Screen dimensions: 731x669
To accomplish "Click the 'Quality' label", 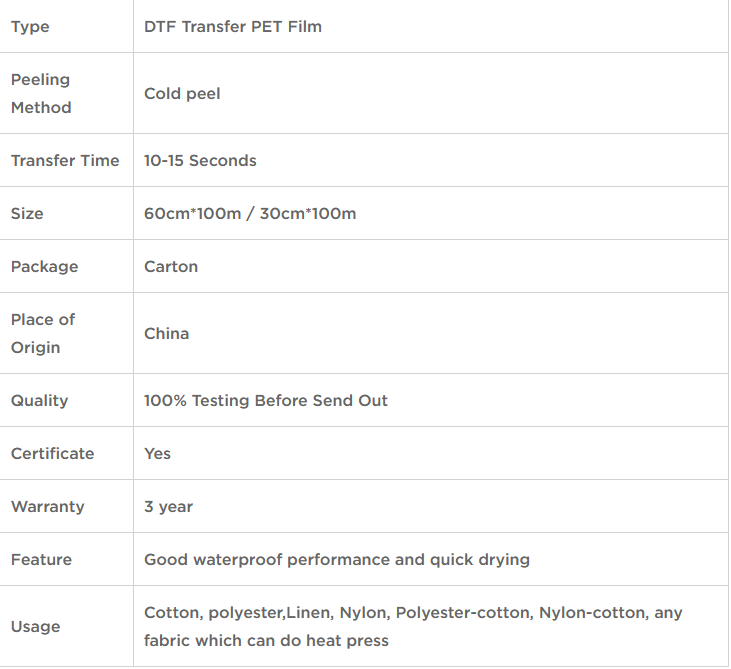I will 39,400.
